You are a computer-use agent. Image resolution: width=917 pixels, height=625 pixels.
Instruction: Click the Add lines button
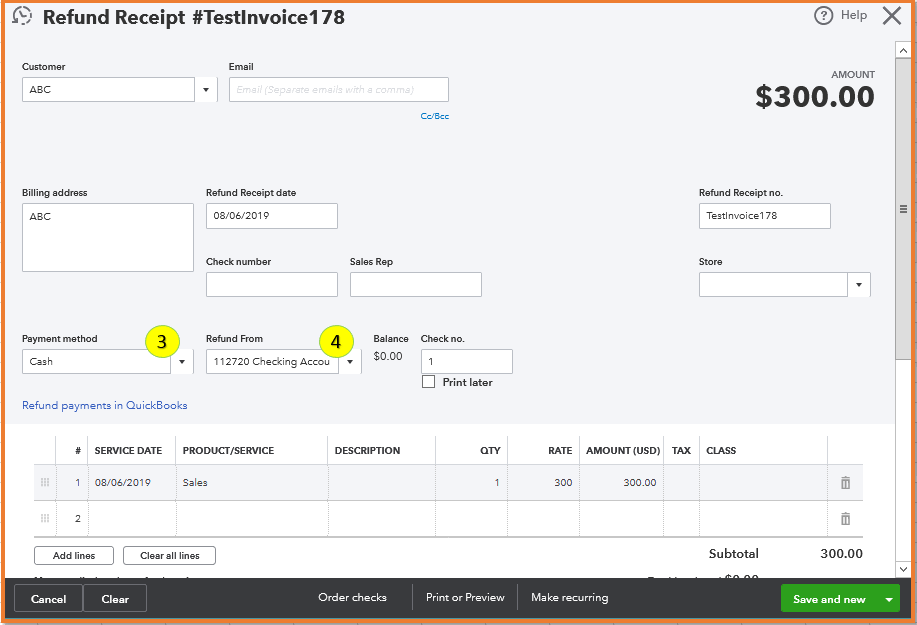pyautogui.click(x=74, y=556)
